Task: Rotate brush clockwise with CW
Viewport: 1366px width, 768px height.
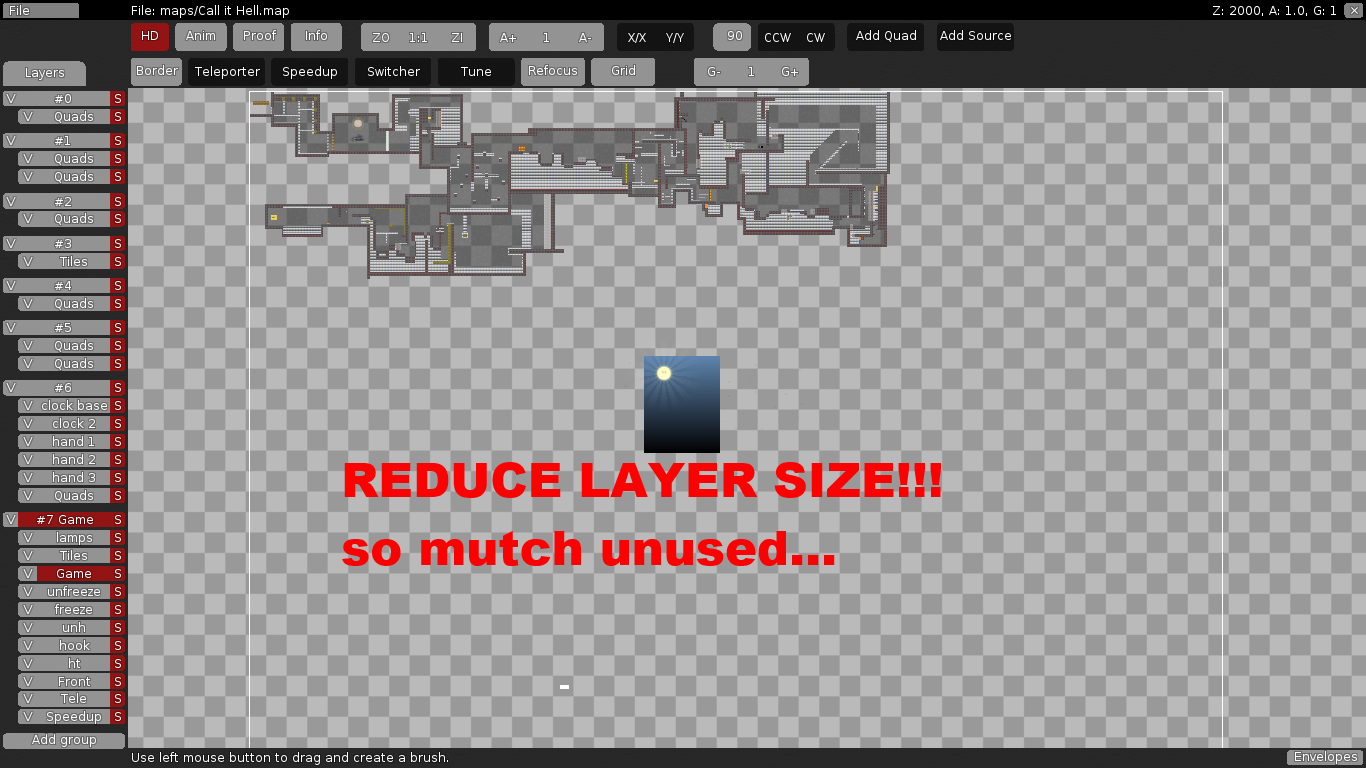Action: (x=816, y=37)
